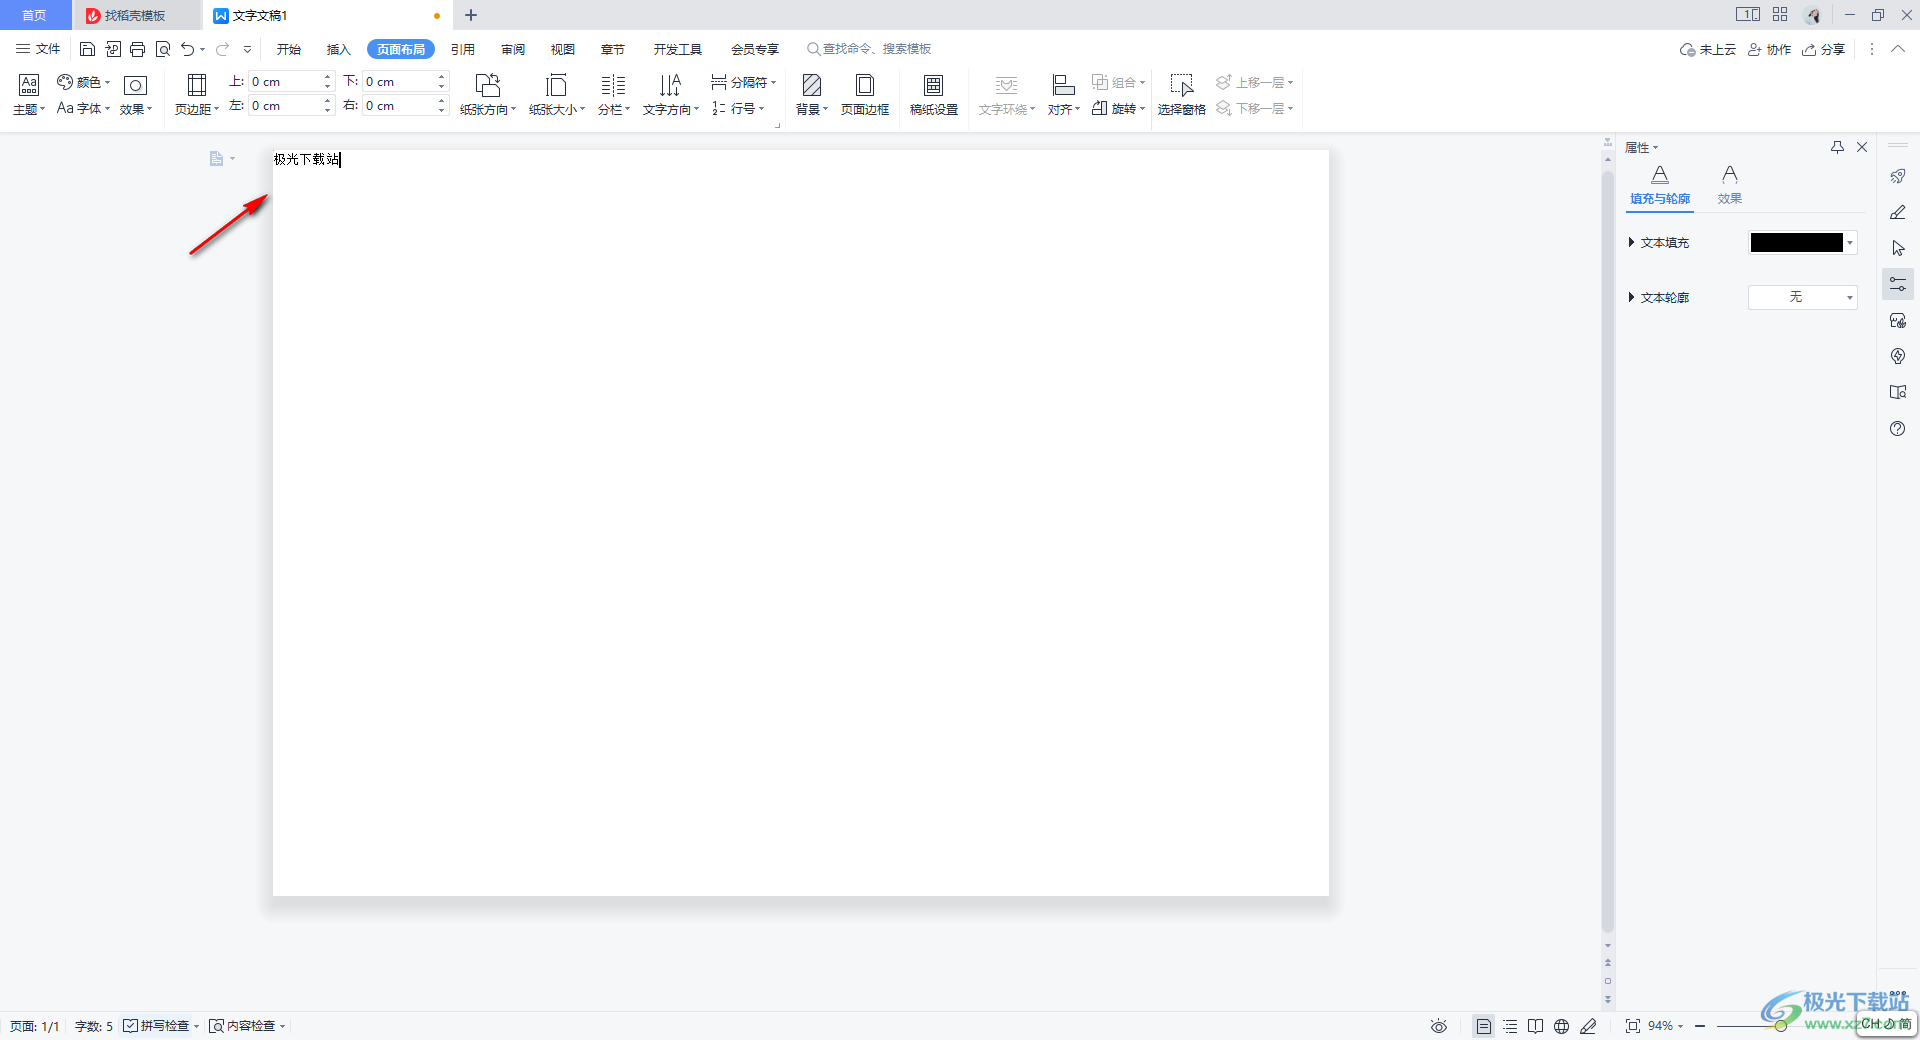Open the Page Margins (页边距) tool

coord(197,95)
